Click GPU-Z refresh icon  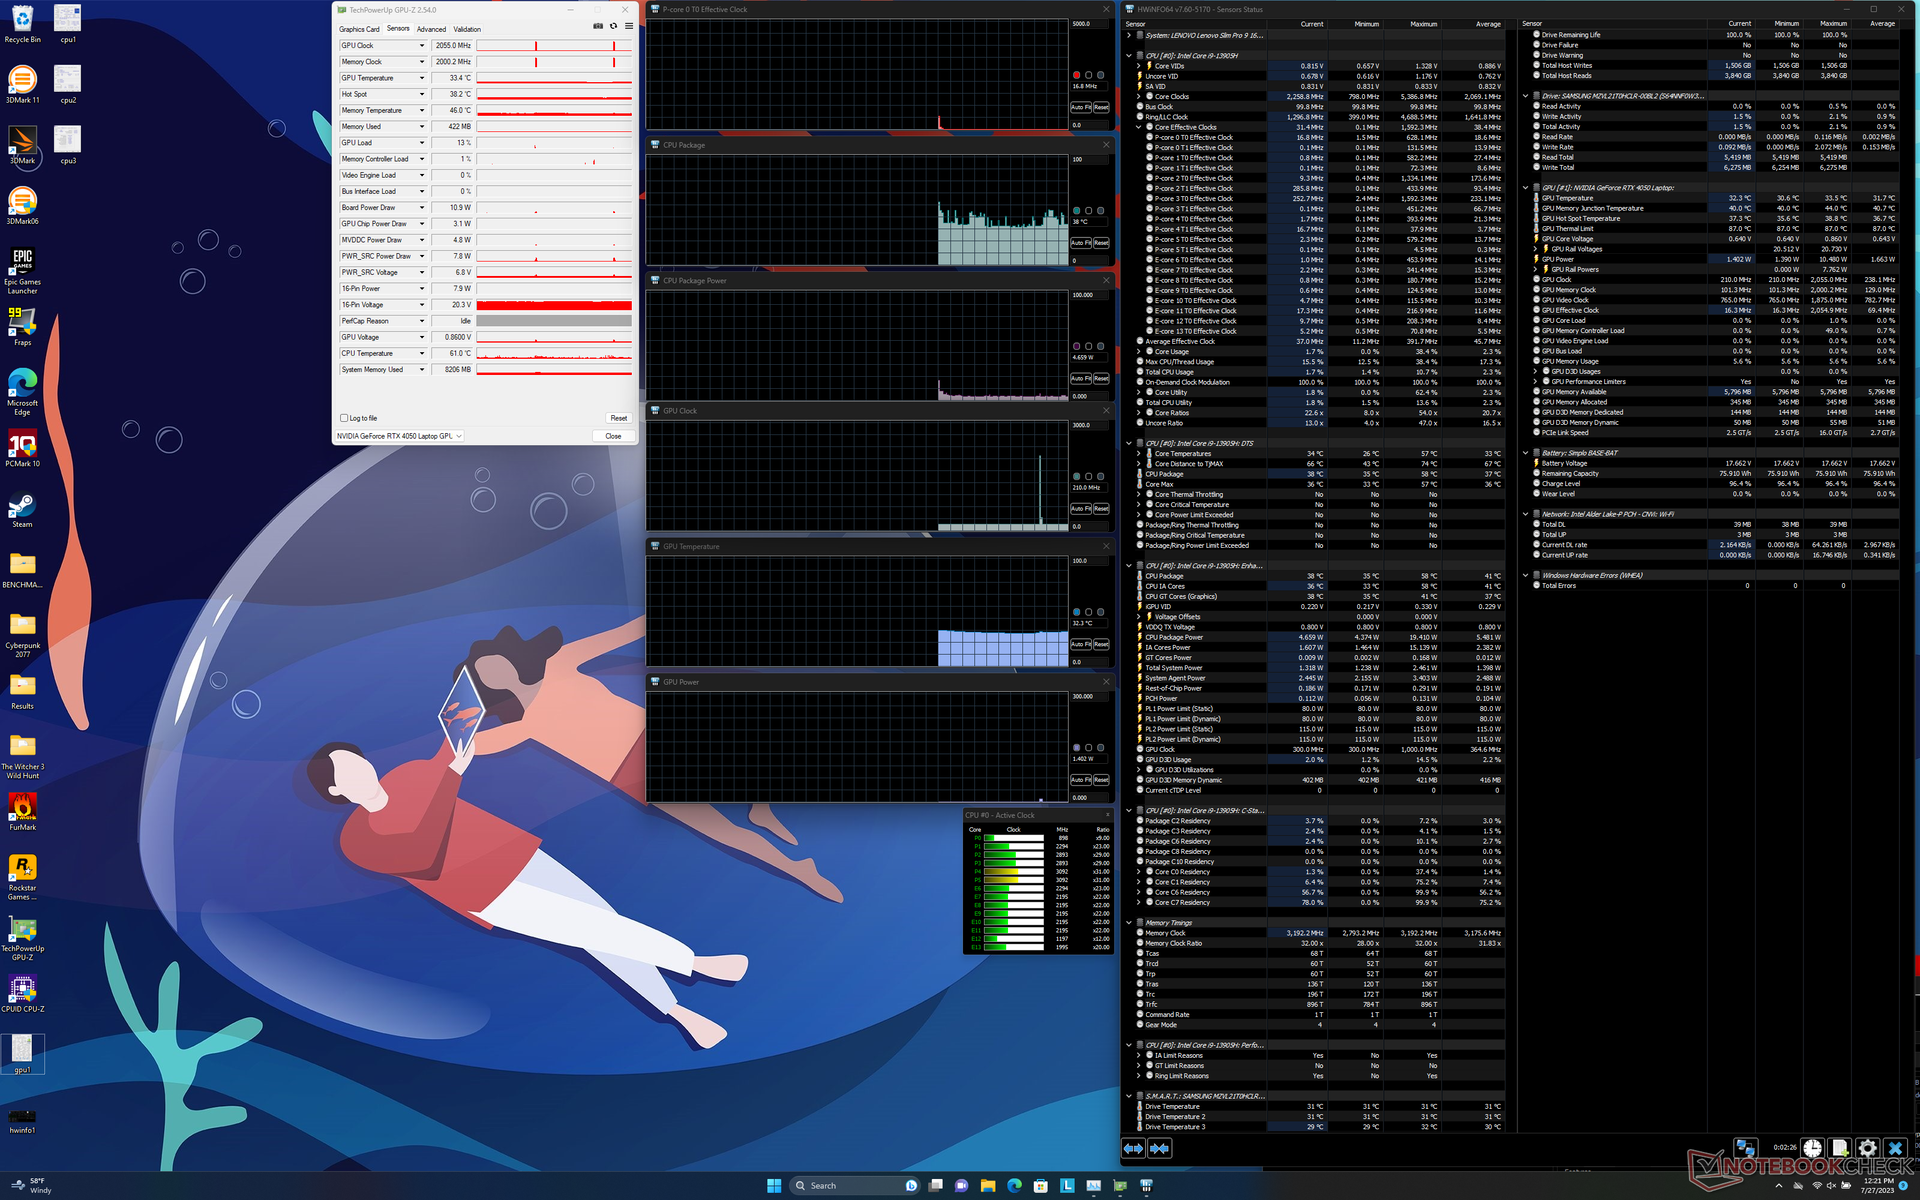(x=613, y=26)
